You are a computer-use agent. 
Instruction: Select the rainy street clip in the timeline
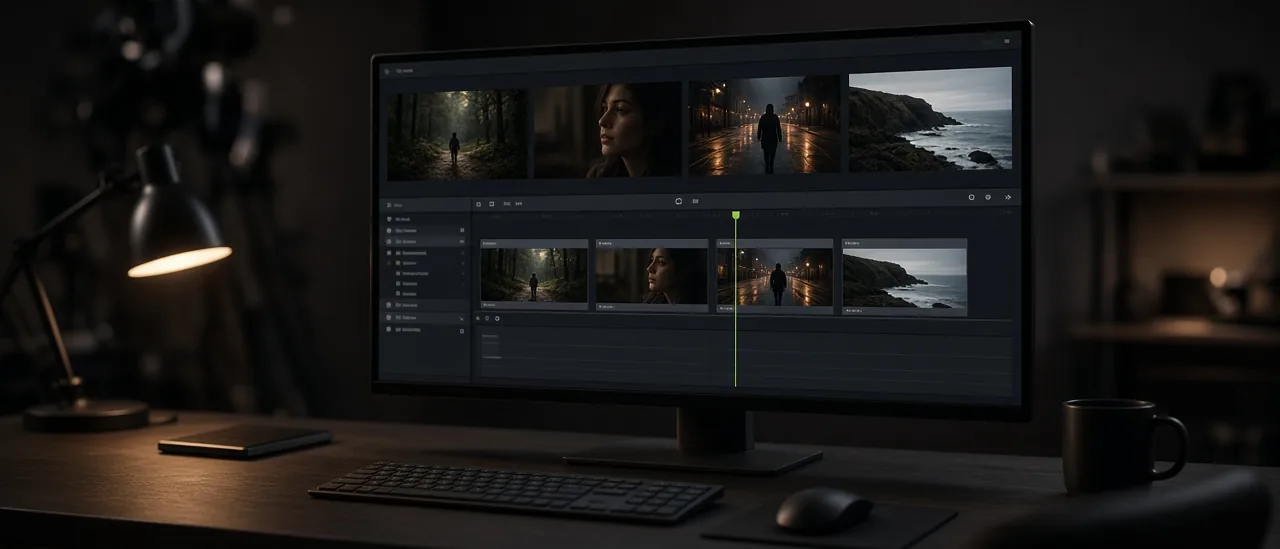[x=775, y=276]
